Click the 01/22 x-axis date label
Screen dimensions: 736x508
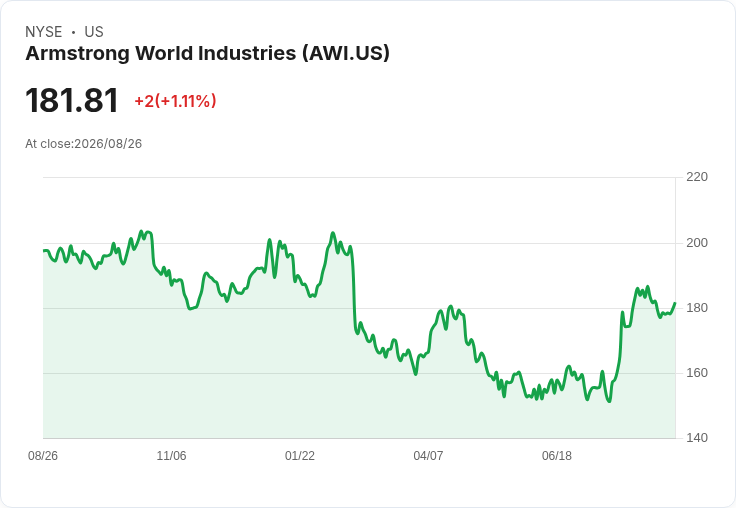pyautogui.click(x=299, y=455)
